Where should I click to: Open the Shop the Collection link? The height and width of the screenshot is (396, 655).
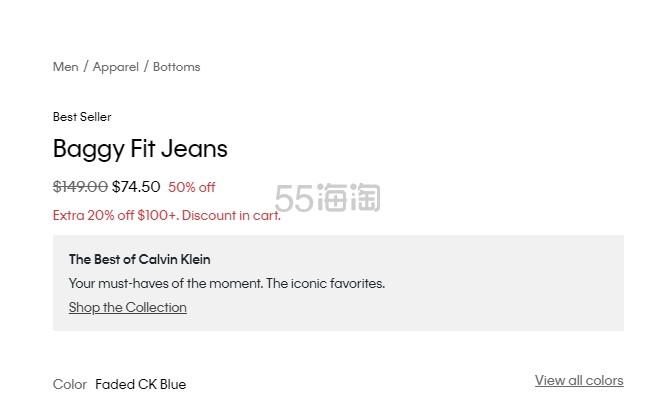128,307
